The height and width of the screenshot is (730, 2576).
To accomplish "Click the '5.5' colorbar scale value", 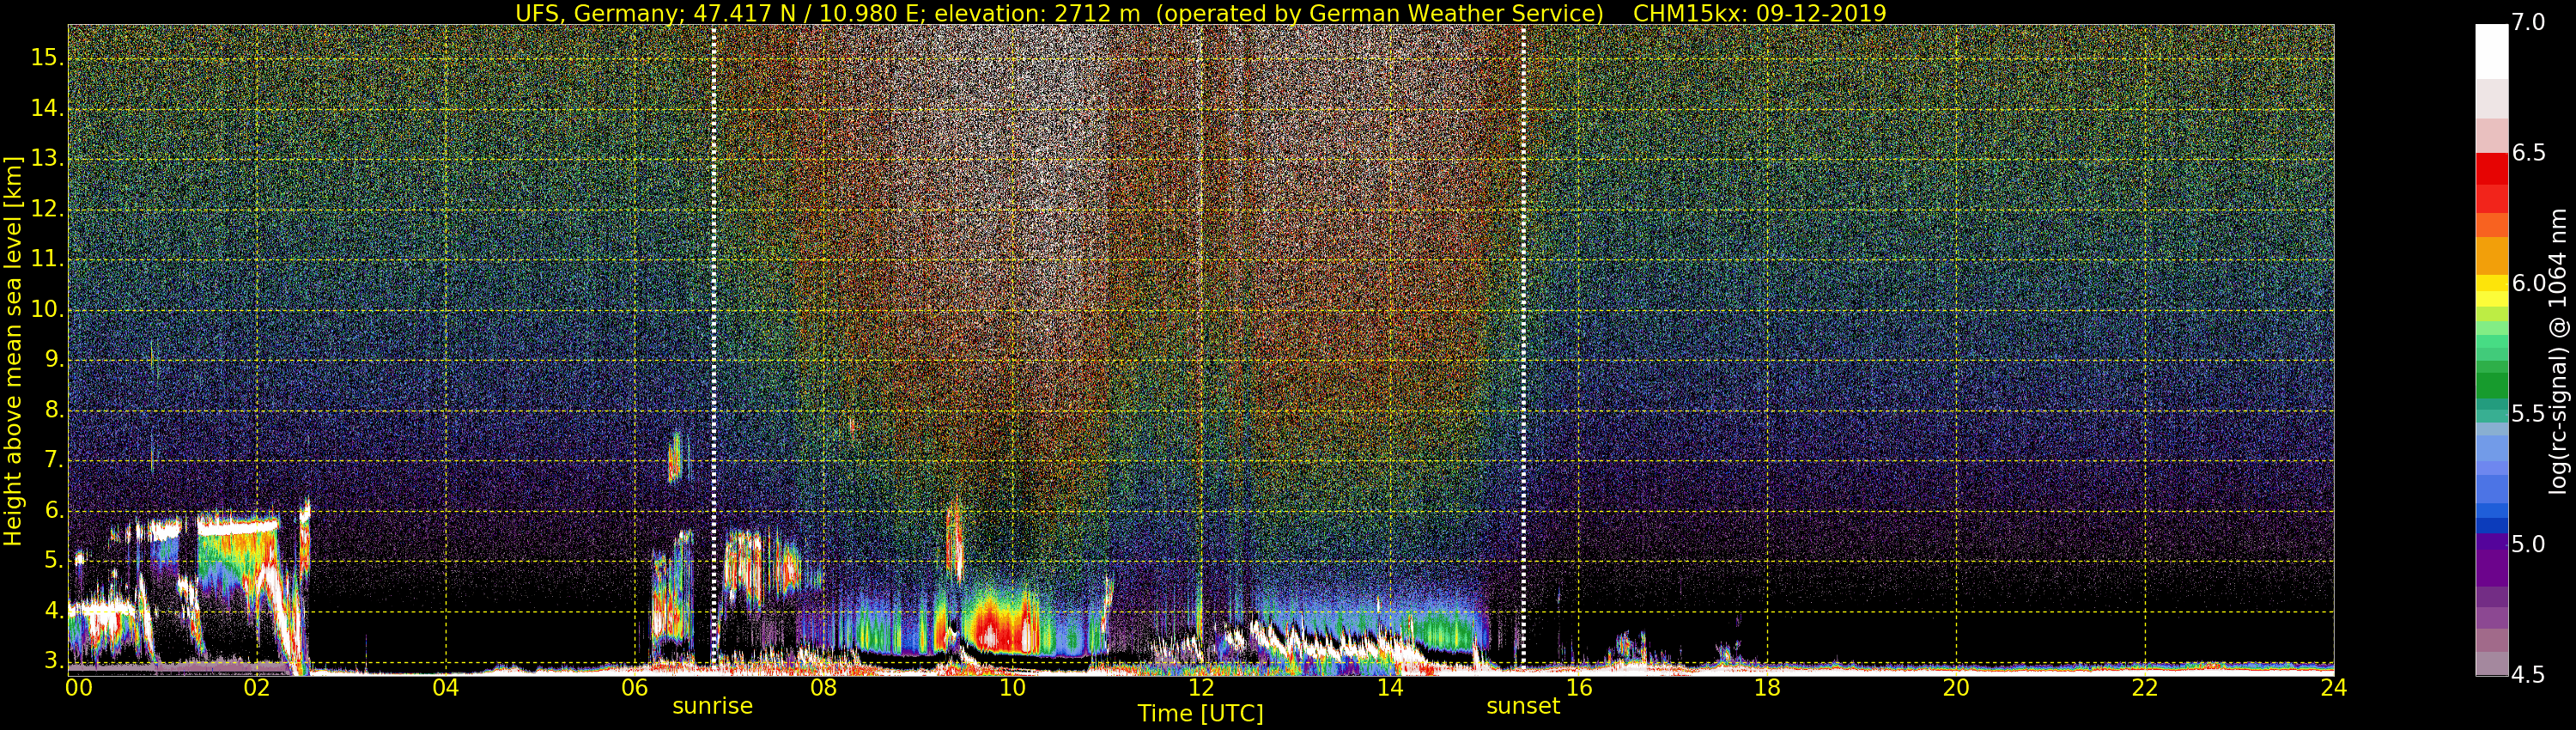I will (2529, 414).
